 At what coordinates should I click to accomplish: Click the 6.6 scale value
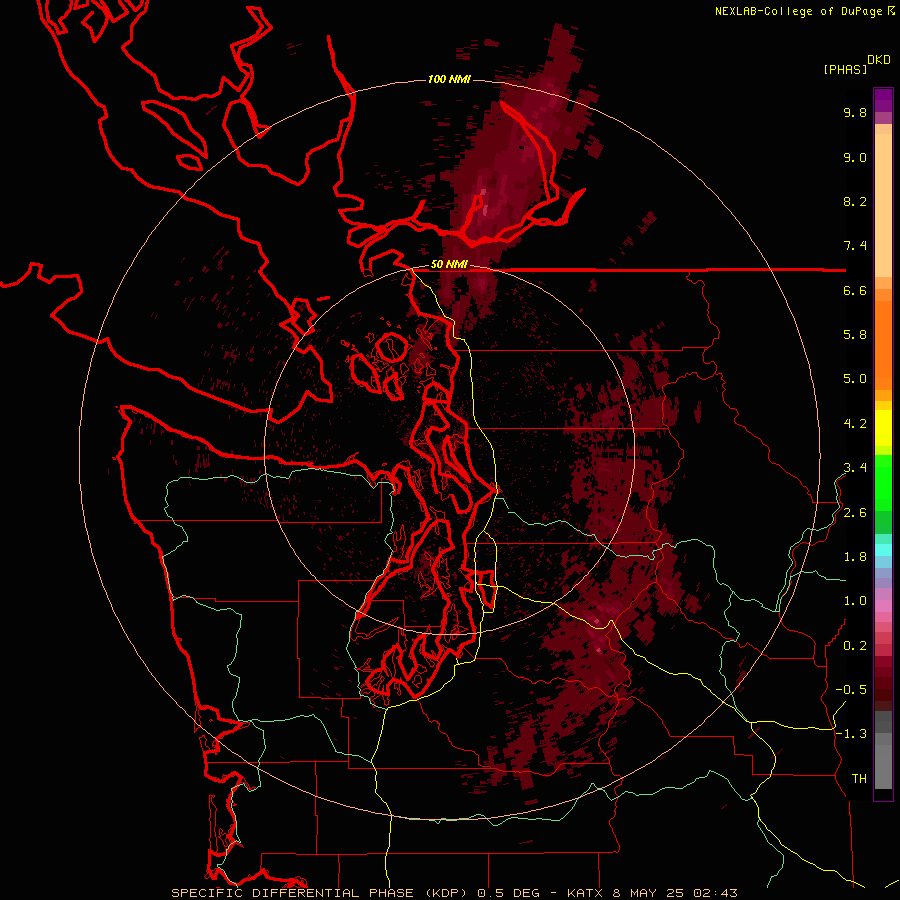(x=855, y=290)
